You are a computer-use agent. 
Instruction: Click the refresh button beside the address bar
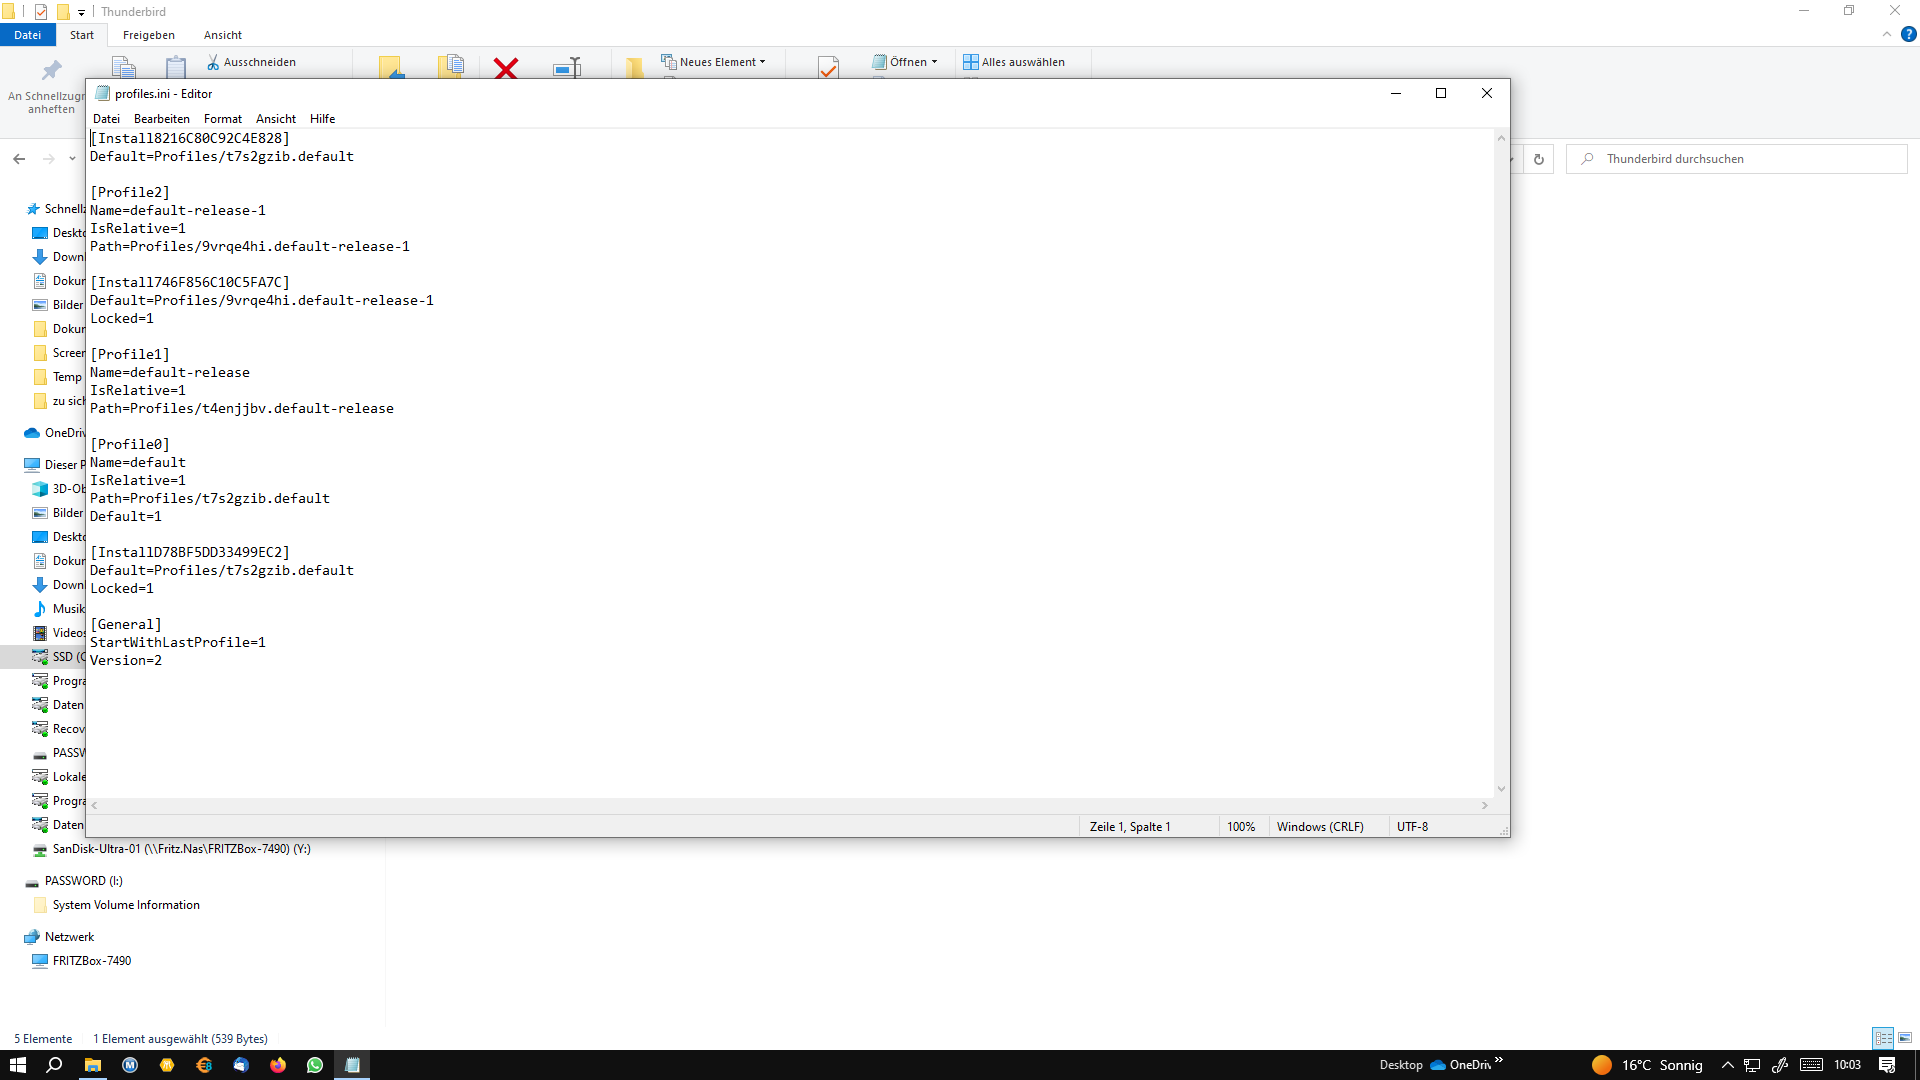(x=1539, y=159)
